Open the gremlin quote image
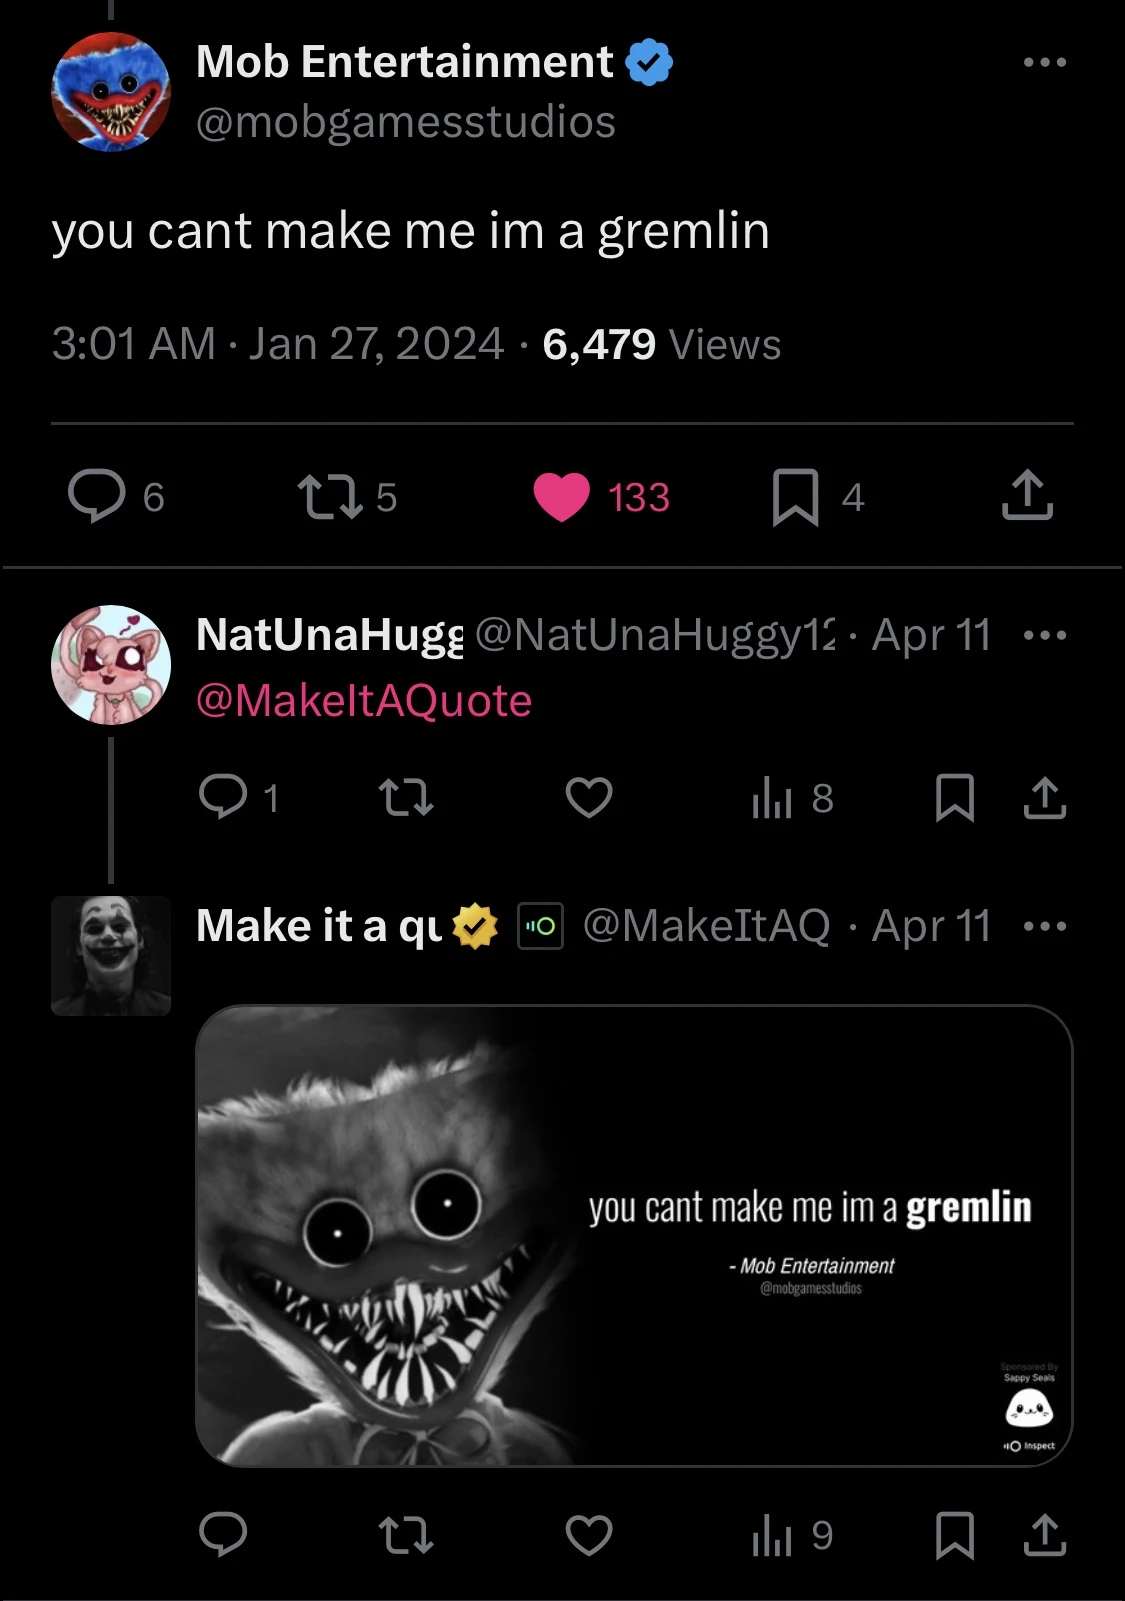Viewport: 1125px width, 1601px height. [634, 1235]
